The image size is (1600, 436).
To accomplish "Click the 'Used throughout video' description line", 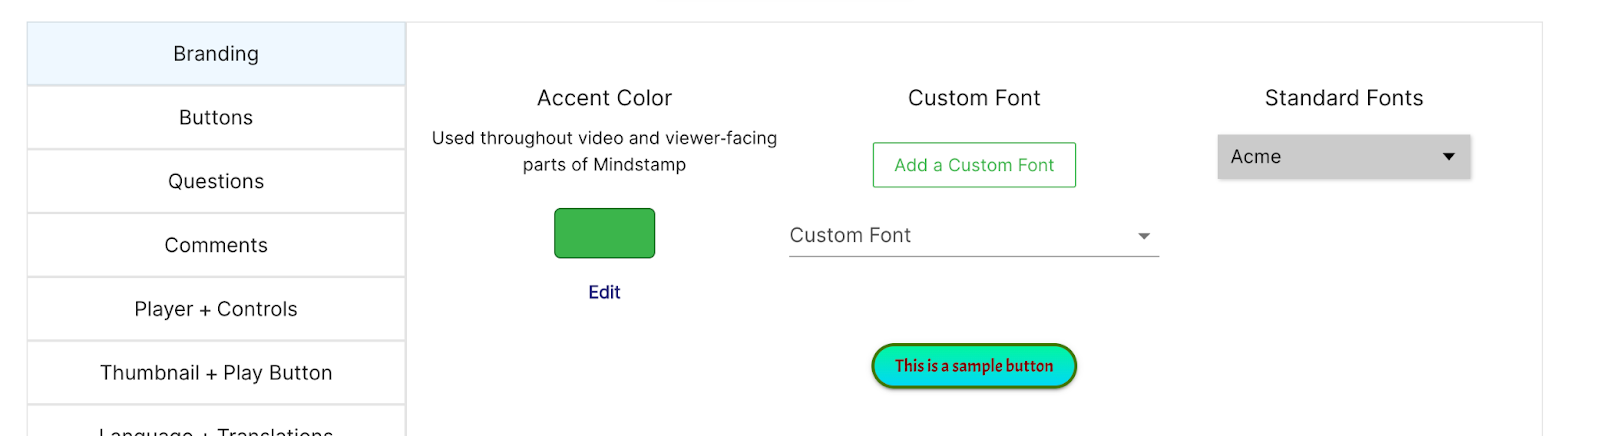I will 604,138.
